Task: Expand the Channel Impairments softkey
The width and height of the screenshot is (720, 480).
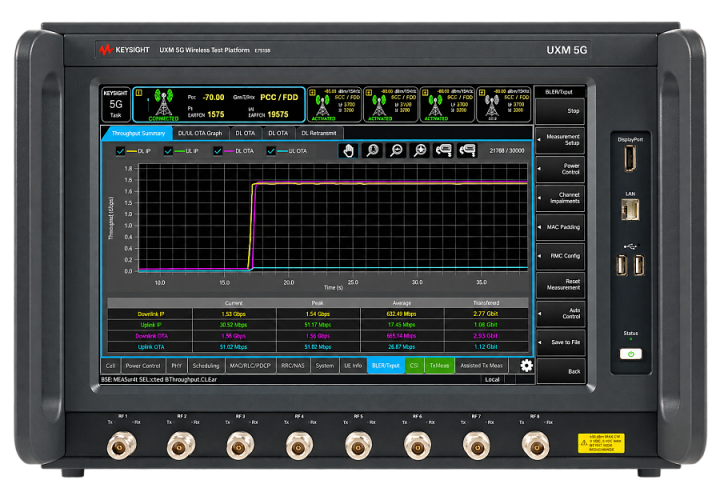Action: pos(560,198)
